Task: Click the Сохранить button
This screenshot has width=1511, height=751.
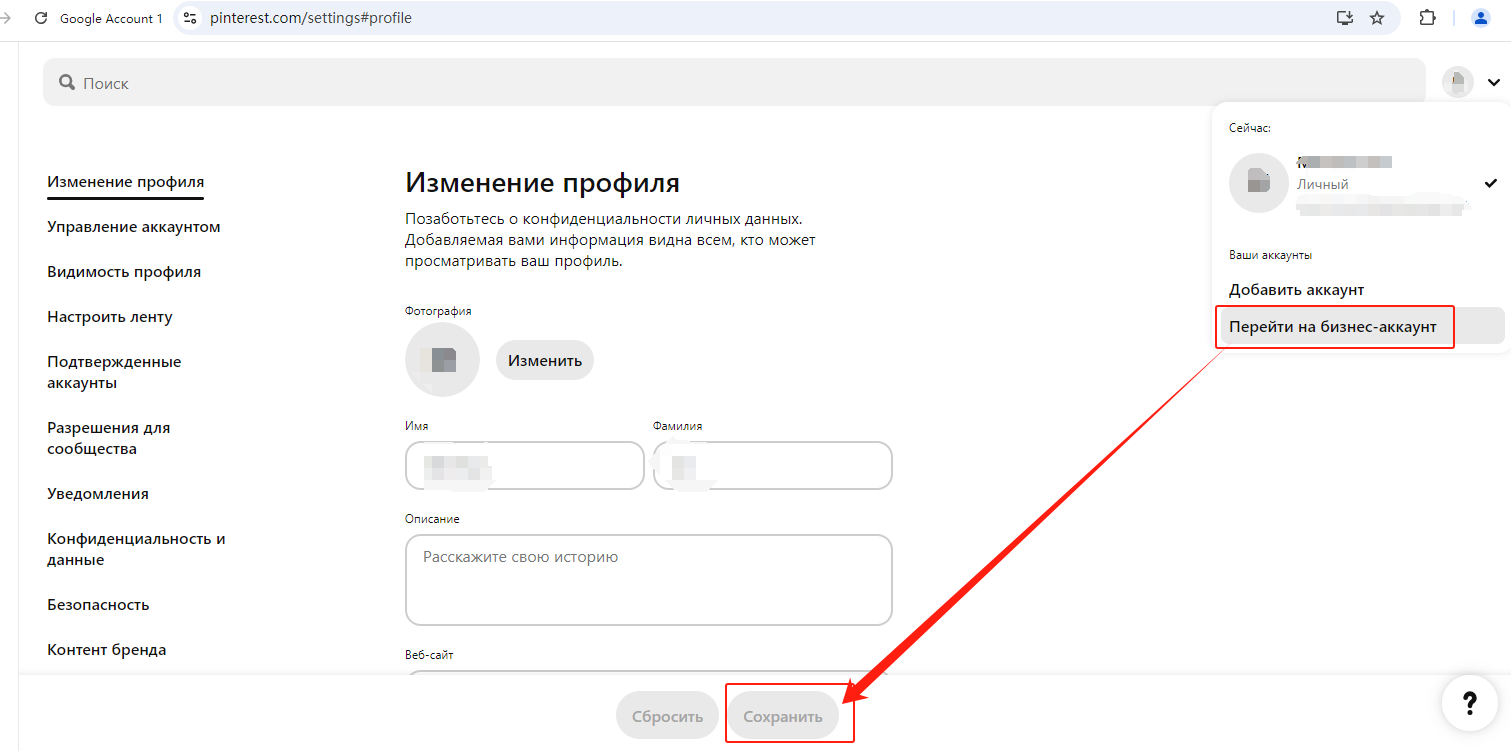Action: click(783, 716)
